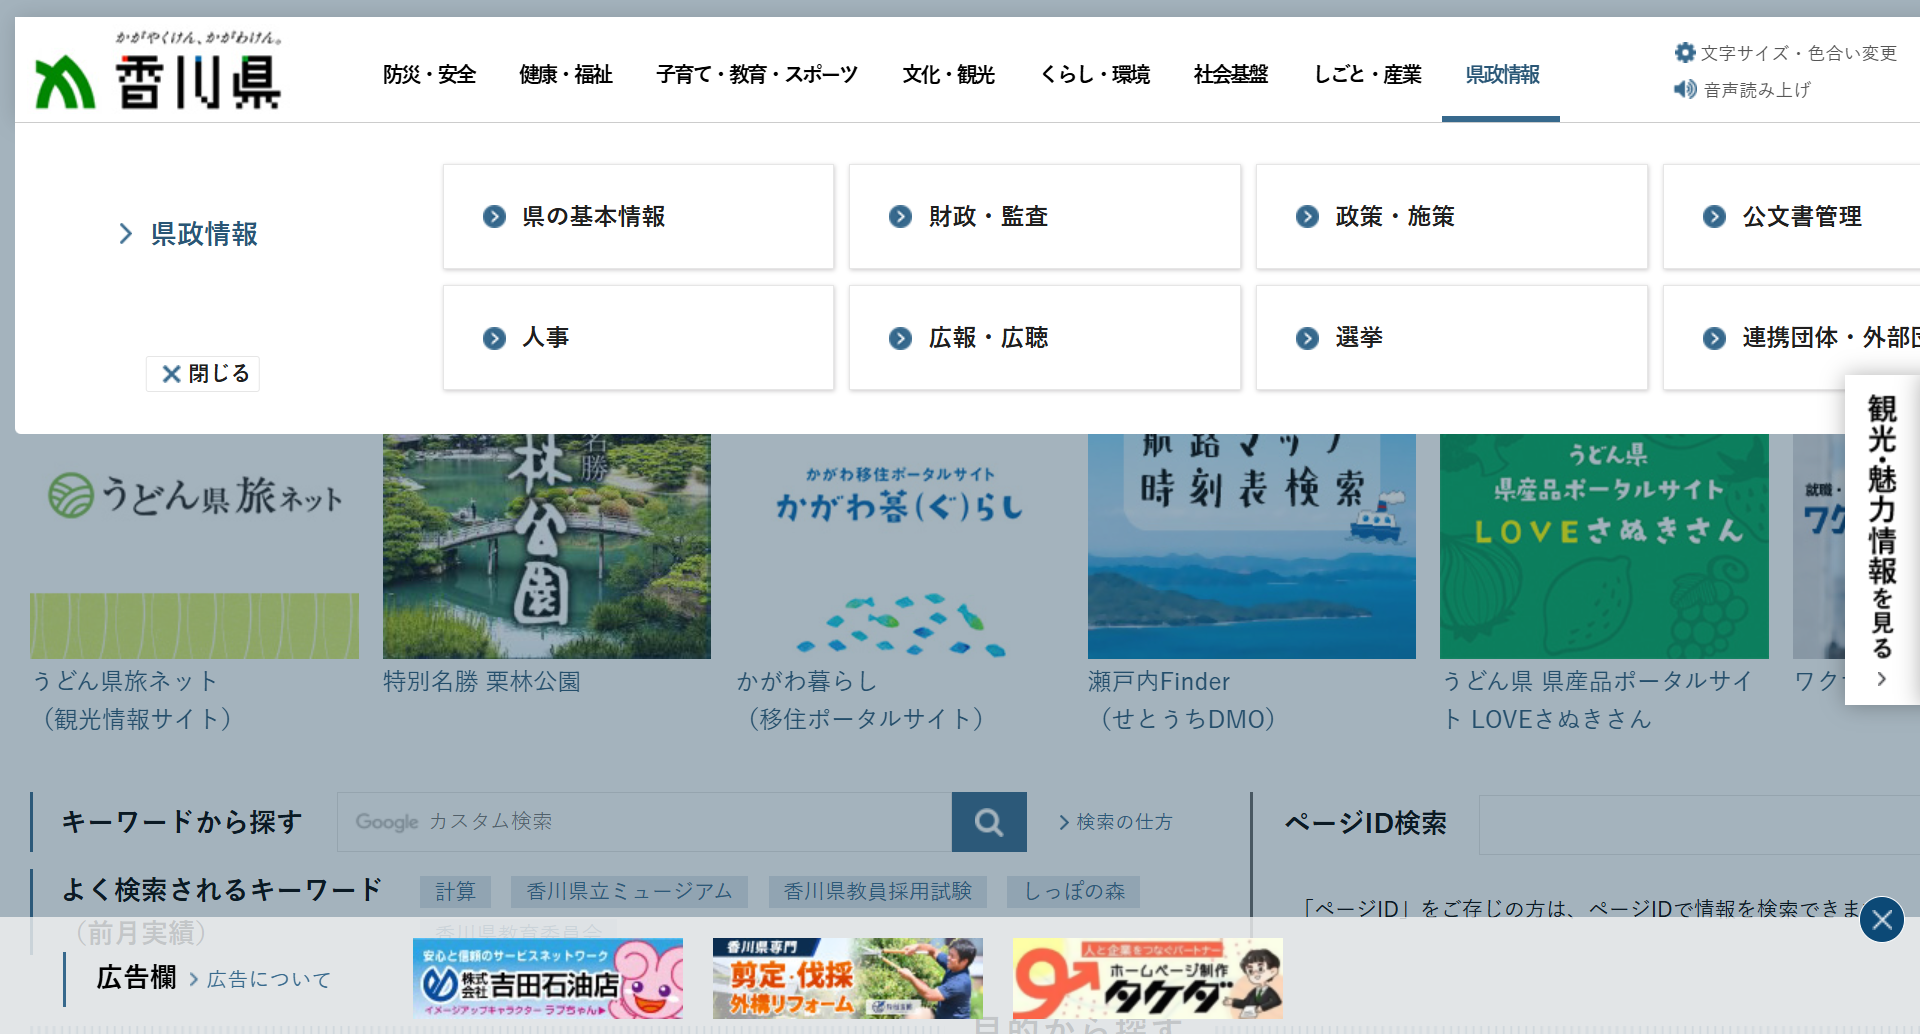Expand the しごと・産業 navigation menu
Viewport: 1920px width, 1034px height.
[1367, 75]
